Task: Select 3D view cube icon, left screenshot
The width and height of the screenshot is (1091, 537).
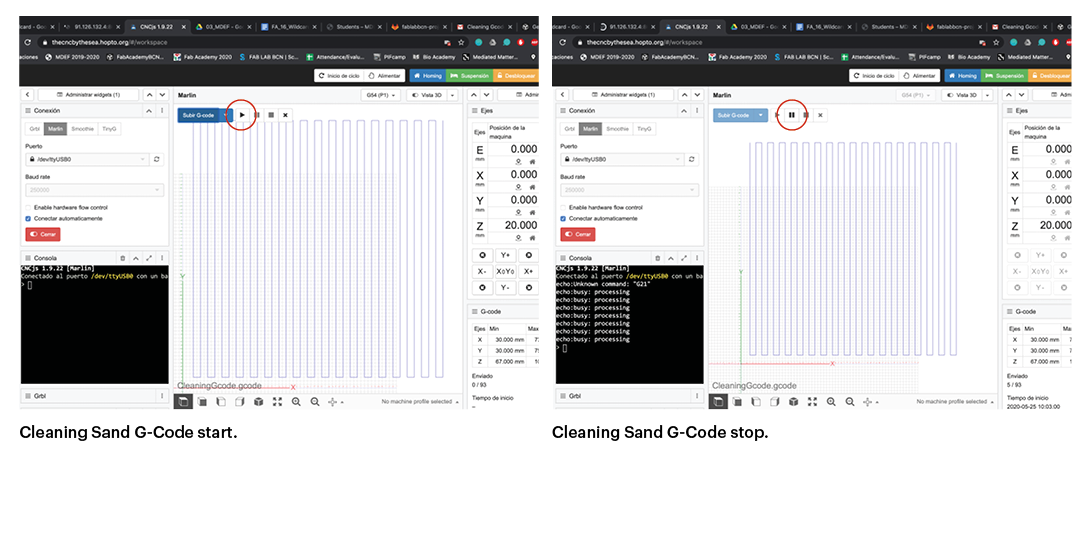Action: pyautogui.click(x=182, y=401)
